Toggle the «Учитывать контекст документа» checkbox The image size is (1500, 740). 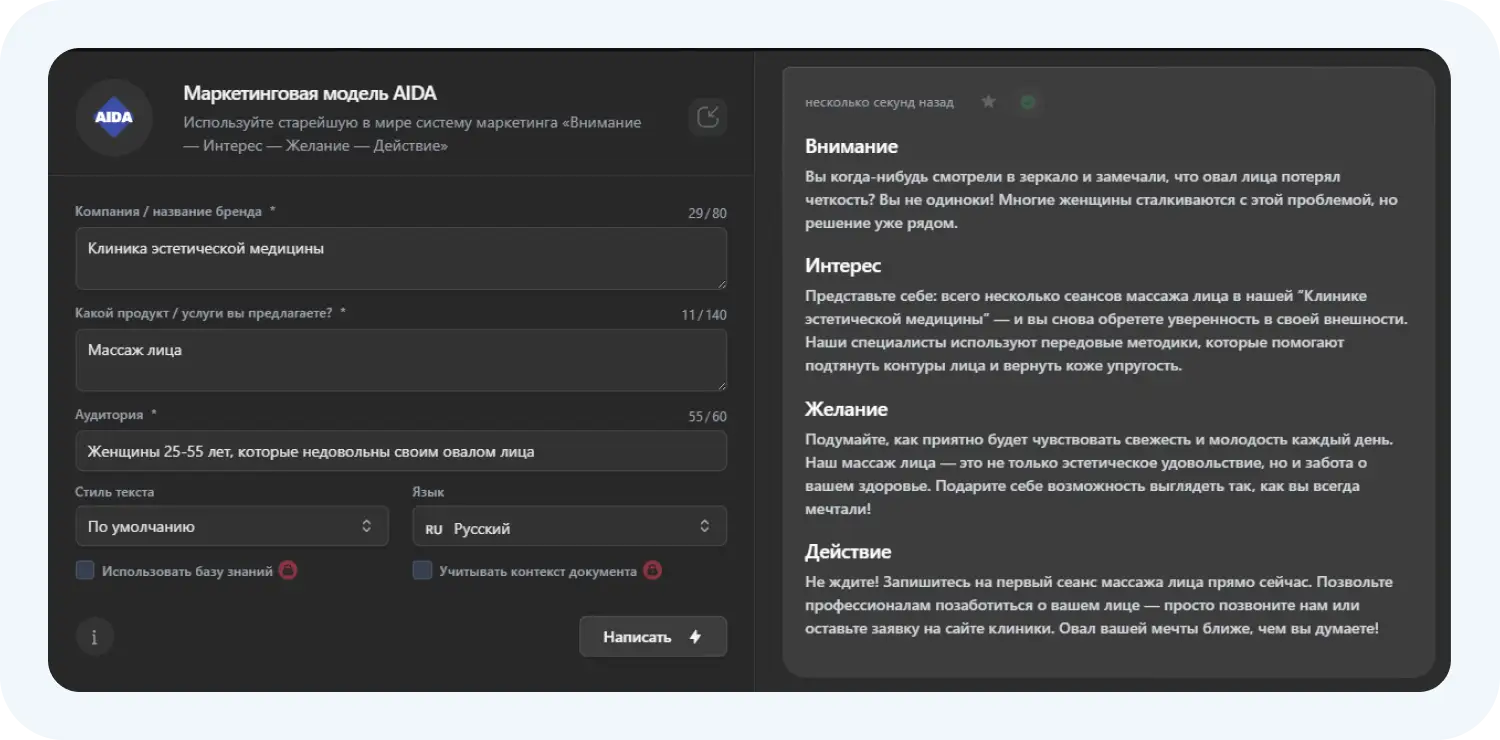point(422,571)
